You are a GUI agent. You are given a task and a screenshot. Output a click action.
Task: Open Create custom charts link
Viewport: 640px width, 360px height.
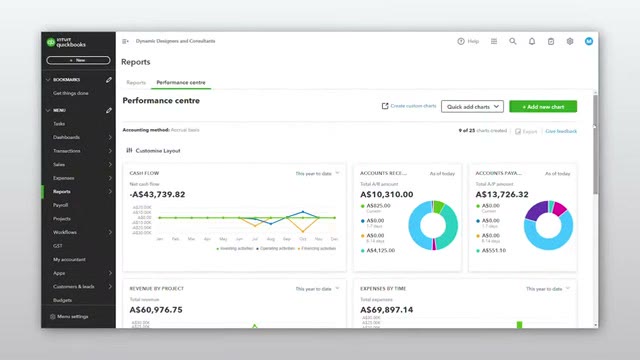click(x=413, y=106)
